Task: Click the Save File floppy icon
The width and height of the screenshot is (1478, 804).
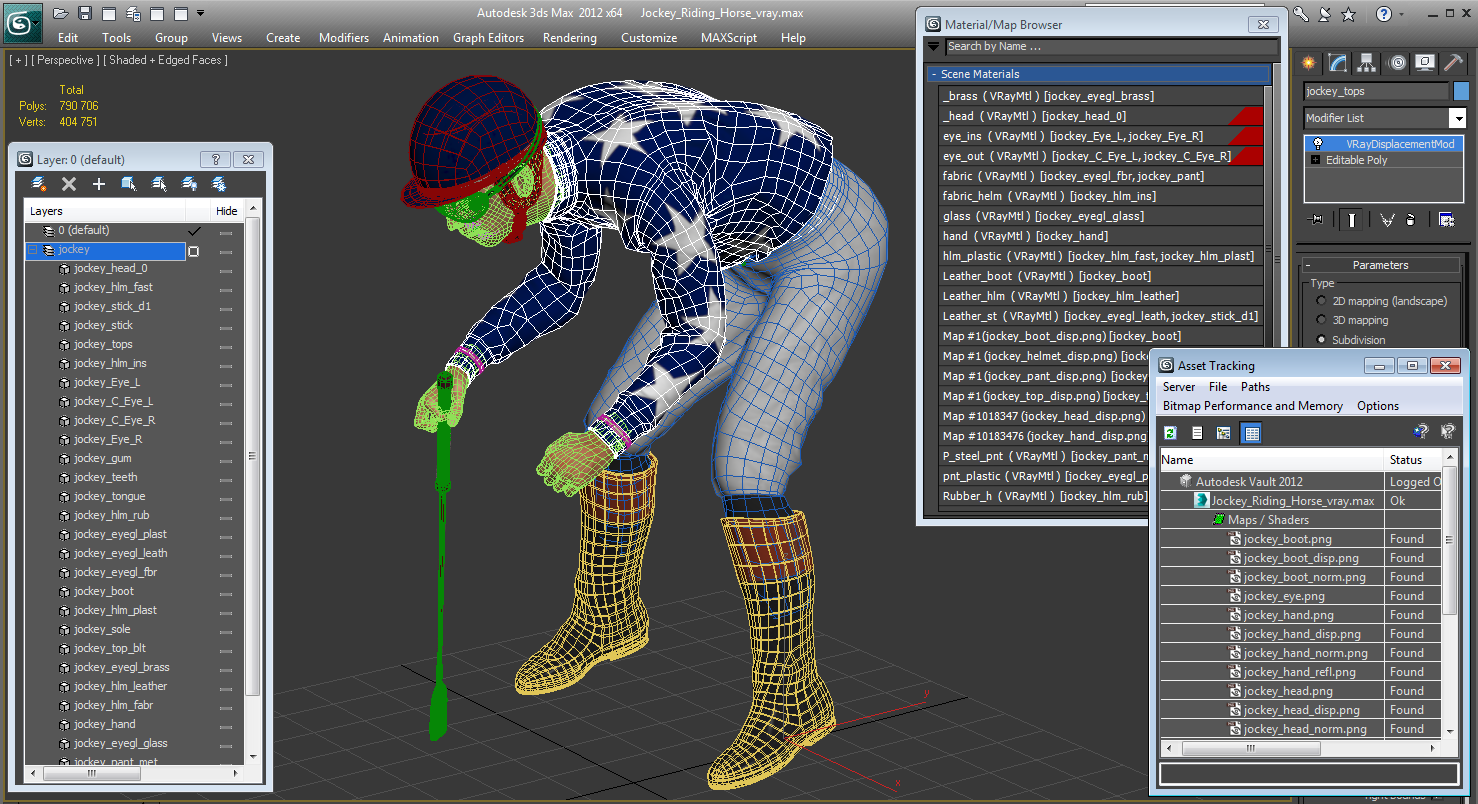Action: (x=85, y=13)
